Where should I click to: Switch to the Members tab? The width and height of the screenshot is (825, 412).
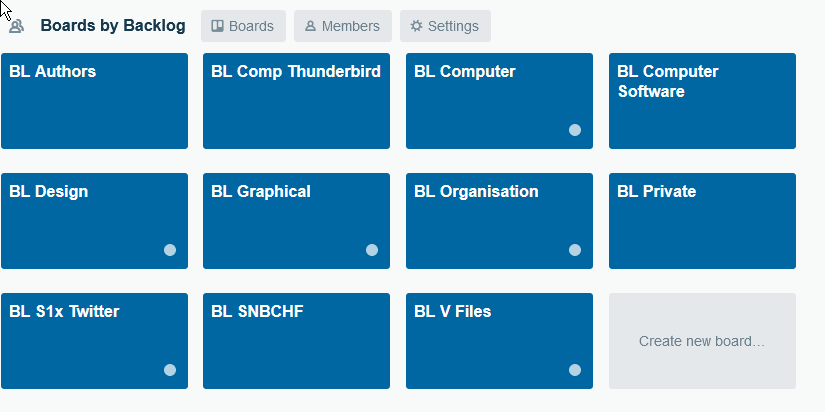[343, 26]
